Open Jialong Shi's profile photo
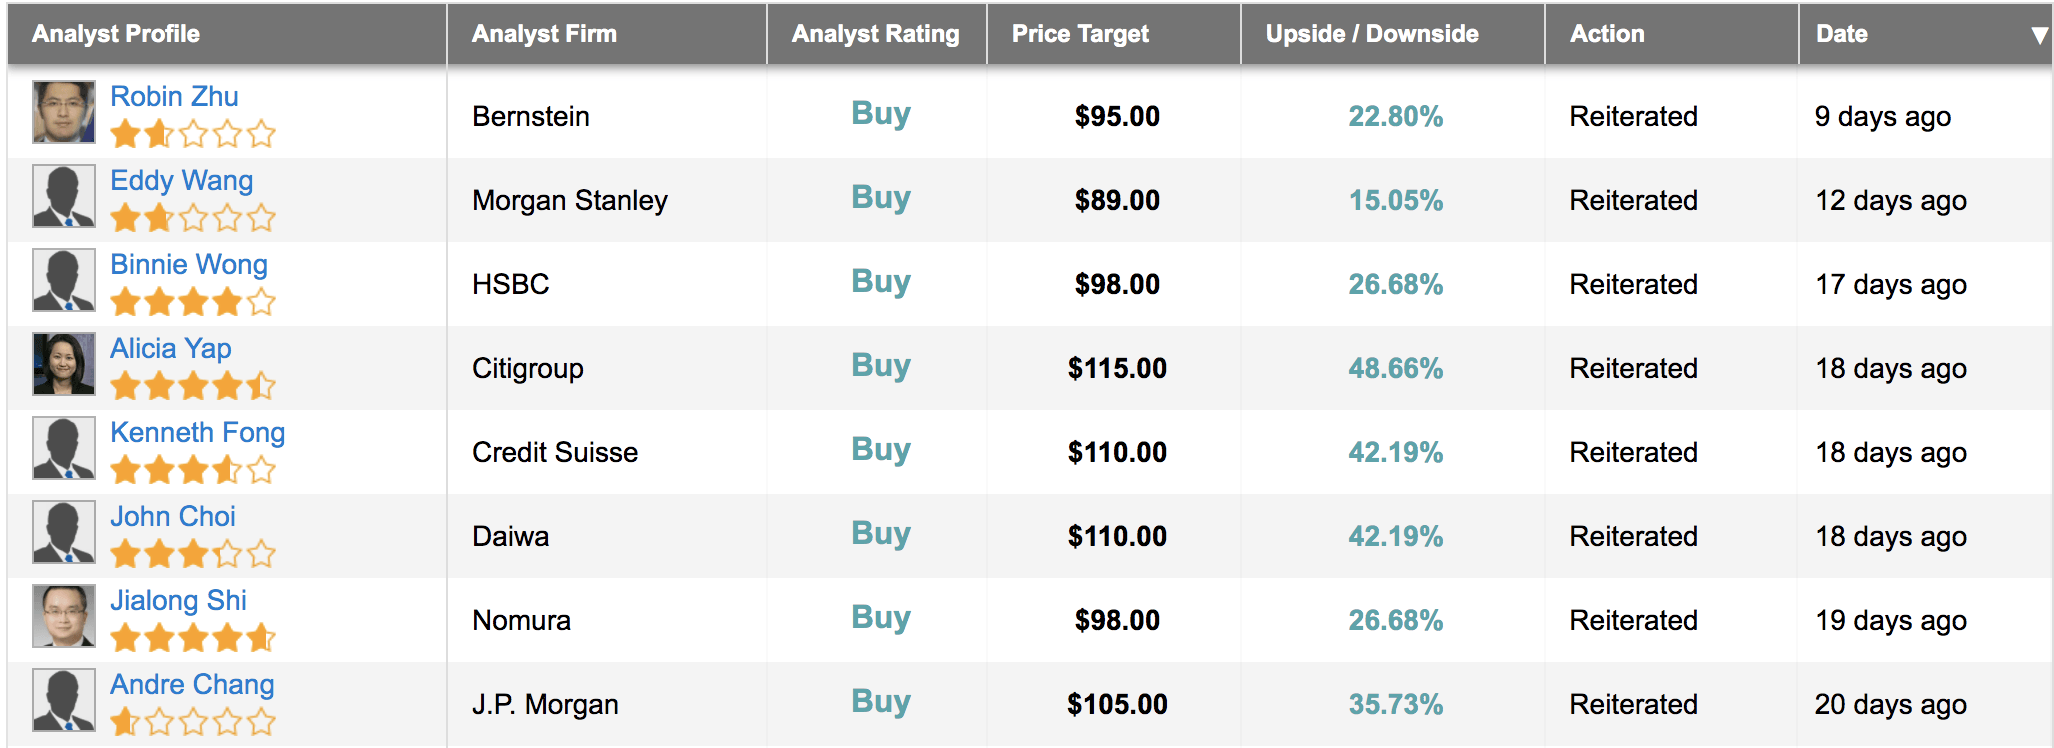Screen dimensions: 2054x748 [64, 616]
